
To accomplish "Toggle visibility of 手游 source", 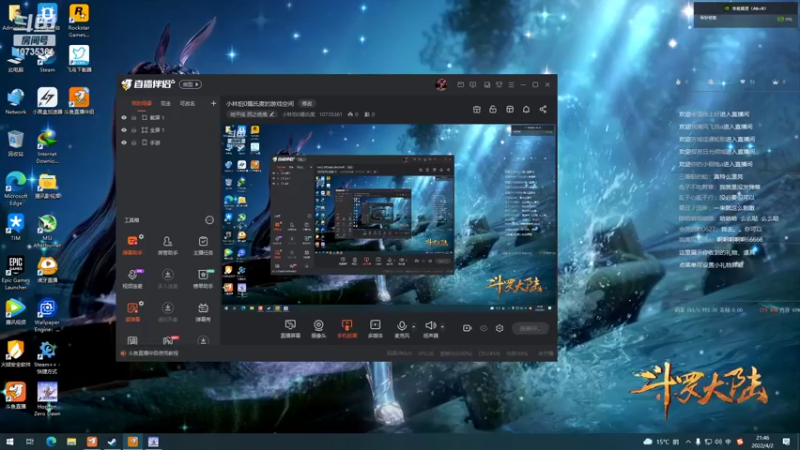I will (123, 143).
